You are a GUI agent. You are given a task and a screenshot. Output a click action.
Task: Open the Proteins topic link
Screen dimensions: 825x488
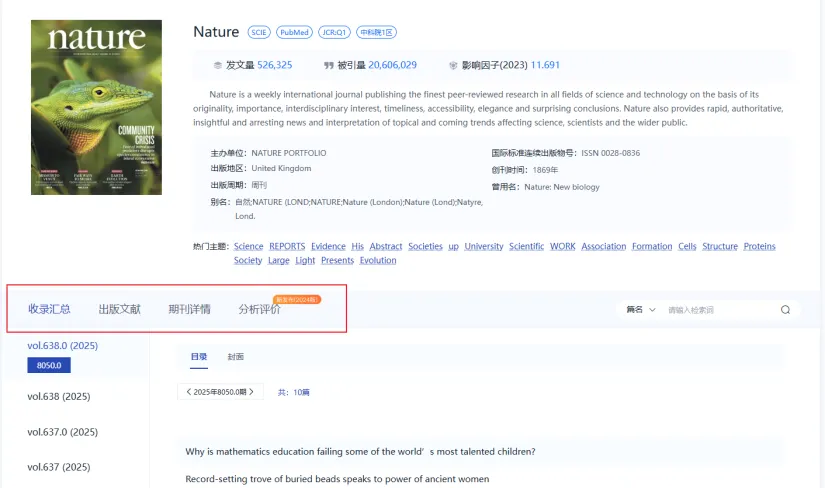point(759,246)
